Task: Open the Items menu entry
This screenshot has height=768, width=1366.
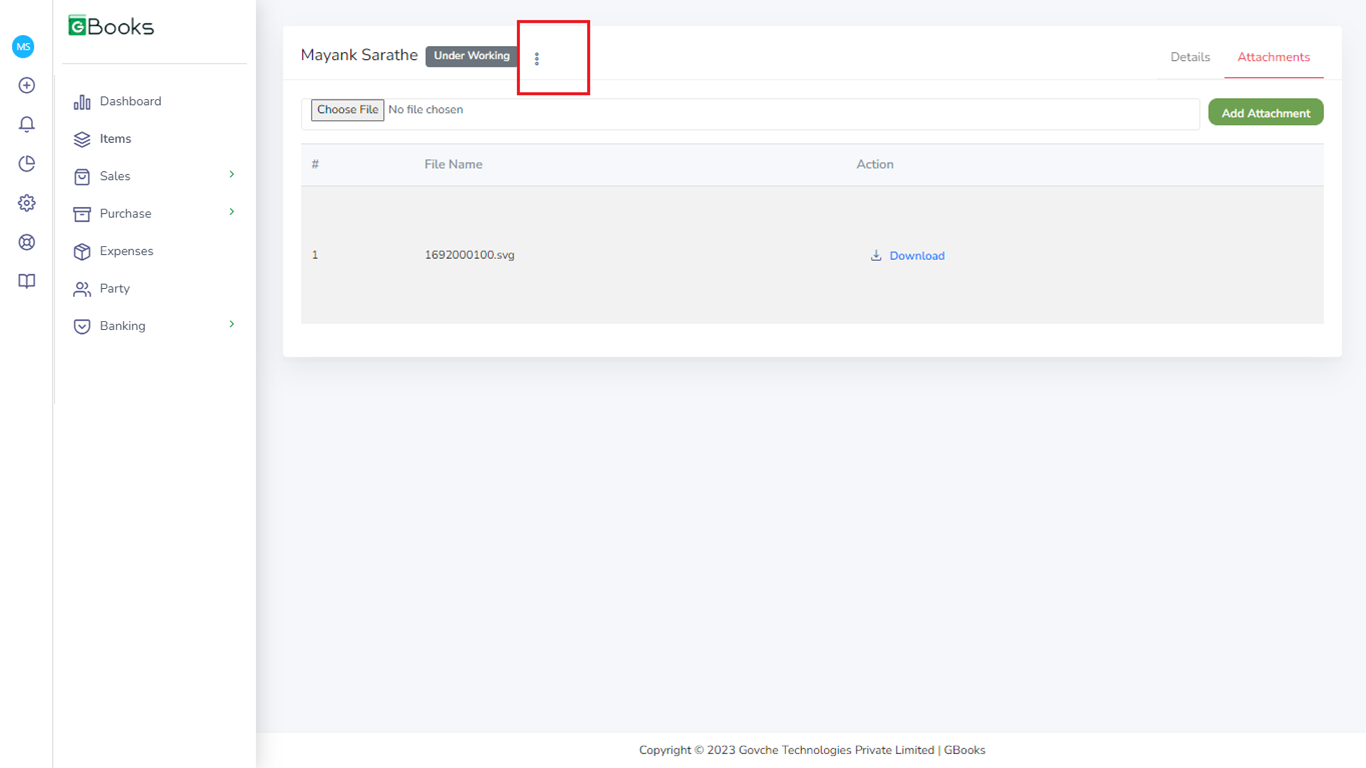Action: tap(115, 139)
